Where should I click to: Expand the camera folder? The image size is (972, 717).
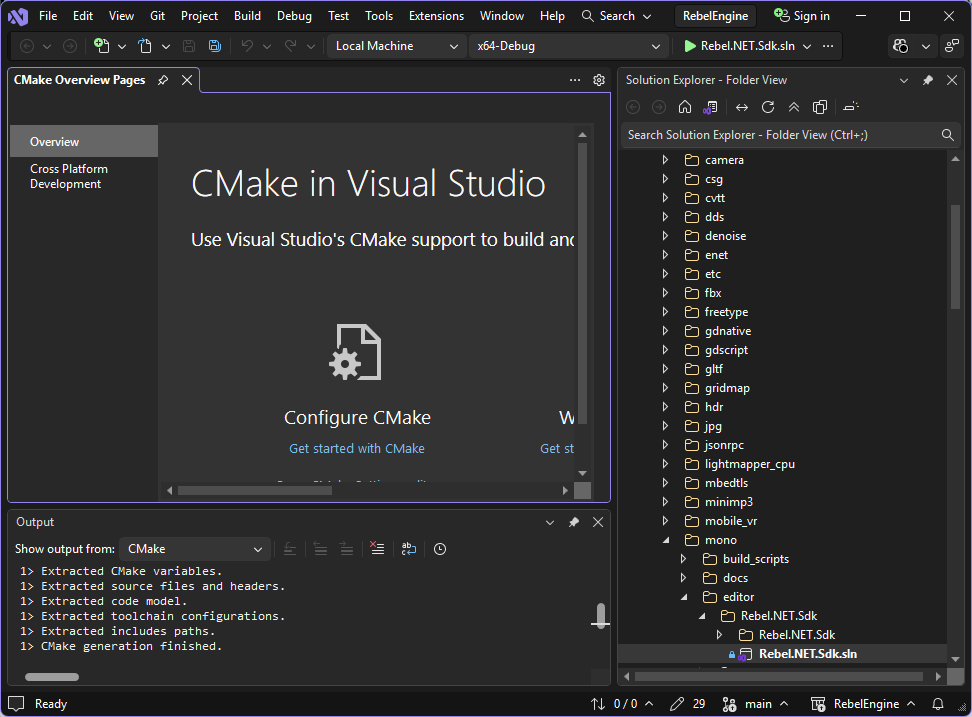pos(666,160)
